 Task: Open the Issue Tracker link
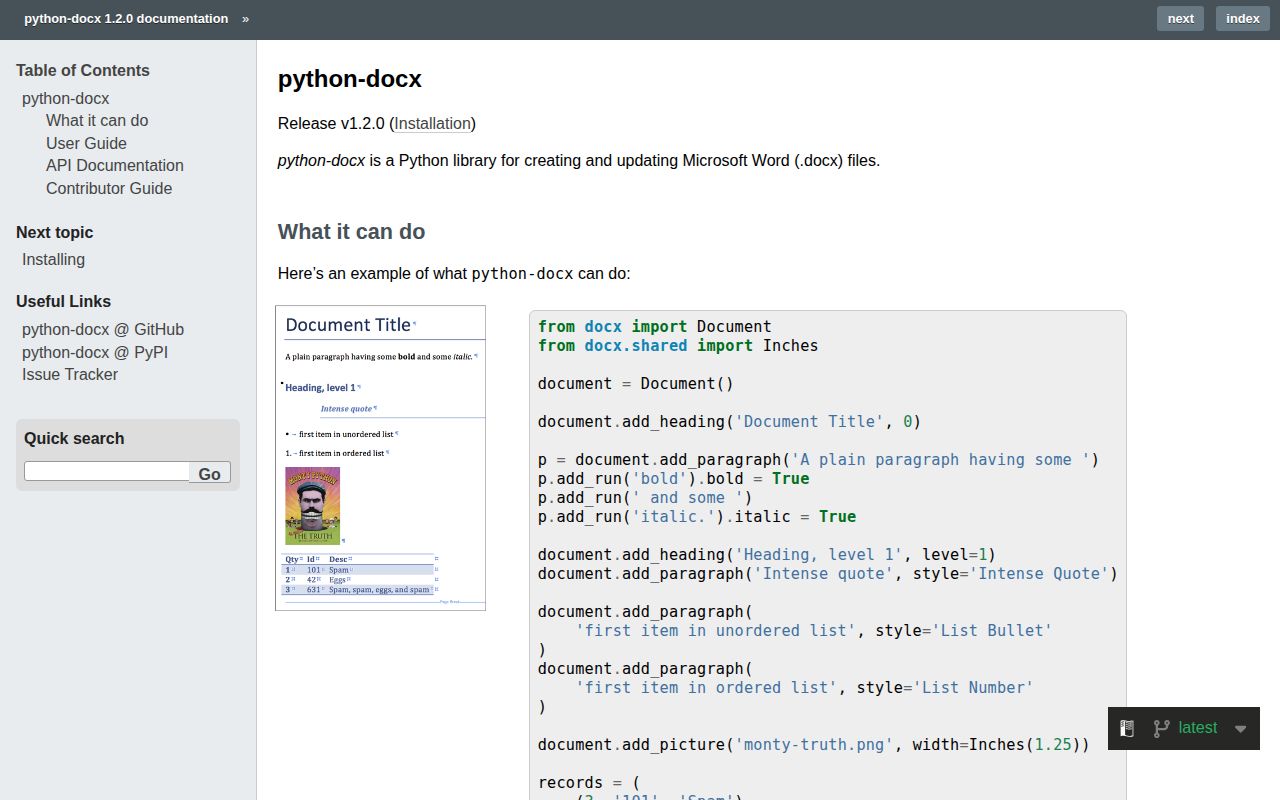(x=70, y=374)
